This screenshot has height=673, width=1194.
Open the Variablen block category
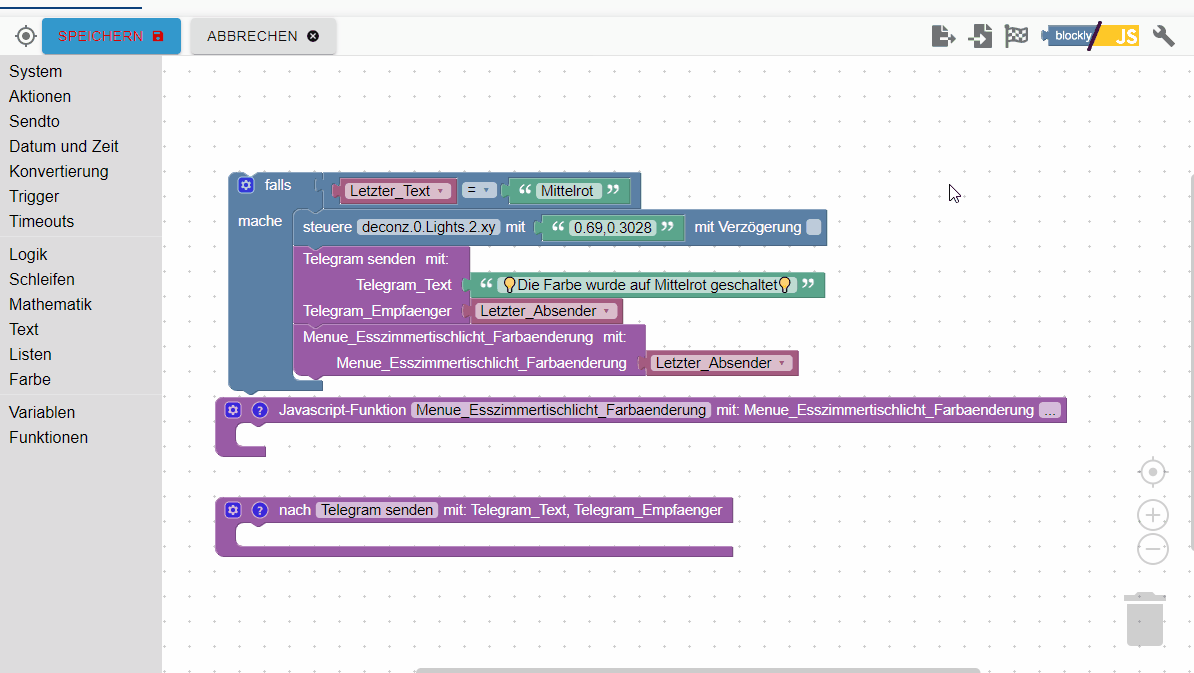pyautogui.click(x=42, y=413)
